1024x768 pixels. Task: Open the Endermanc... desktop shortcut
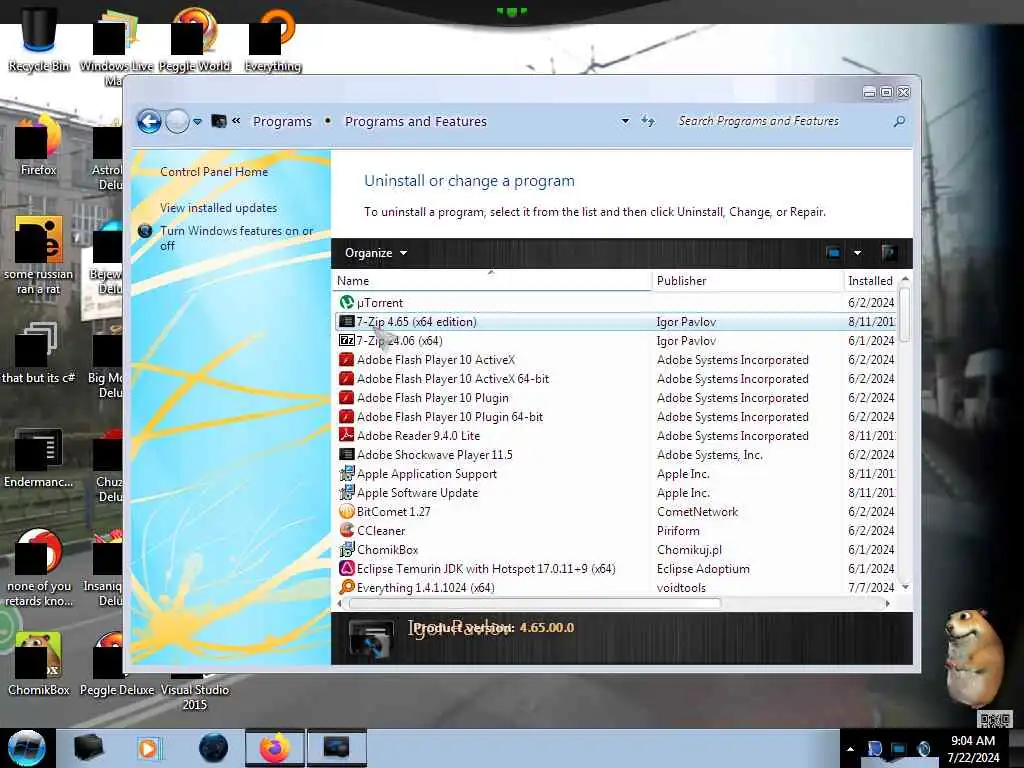coord(39,457)
